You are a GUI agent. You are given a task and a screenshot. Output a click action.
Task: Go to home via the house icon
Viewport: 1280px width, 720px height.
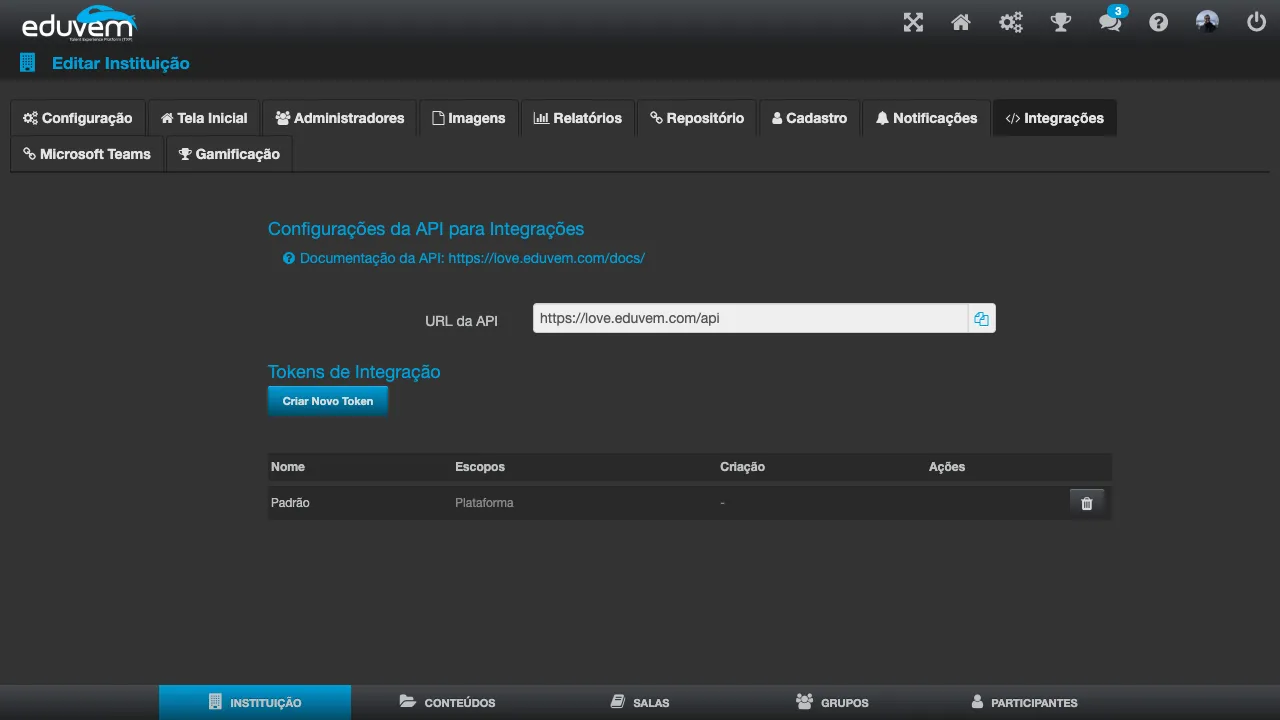pyautogui.click(x=961, y=22)
